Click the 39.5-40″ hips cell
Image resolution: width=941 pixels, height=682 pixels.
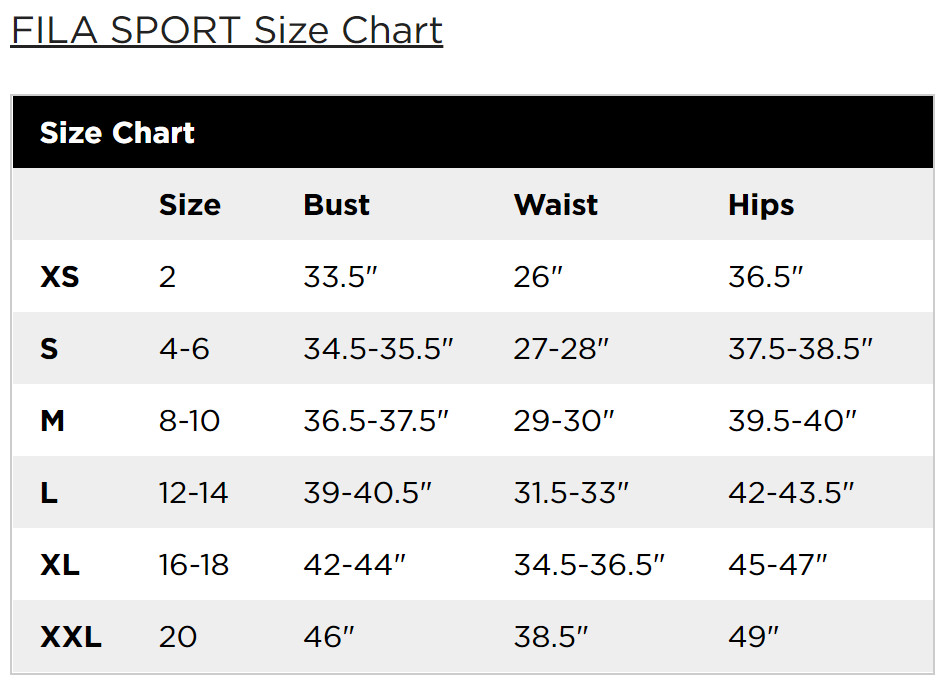click(792, 421)
